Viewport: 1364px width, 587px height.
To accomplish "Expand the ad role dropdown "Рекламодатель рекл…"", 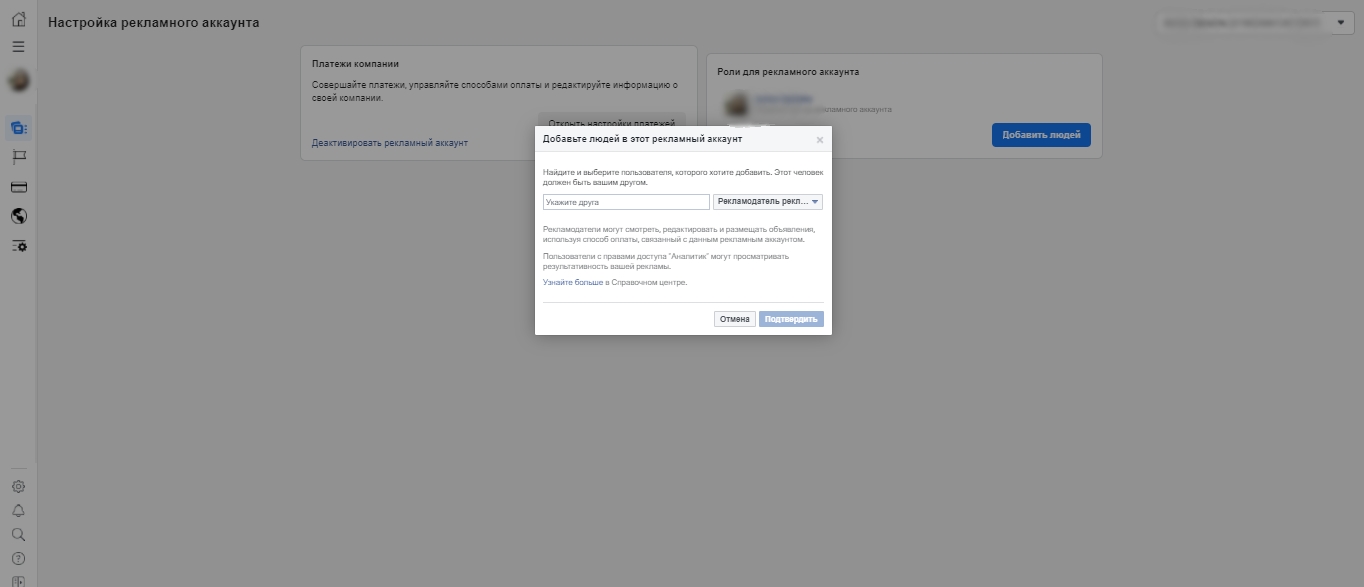I will click(767, 202).
